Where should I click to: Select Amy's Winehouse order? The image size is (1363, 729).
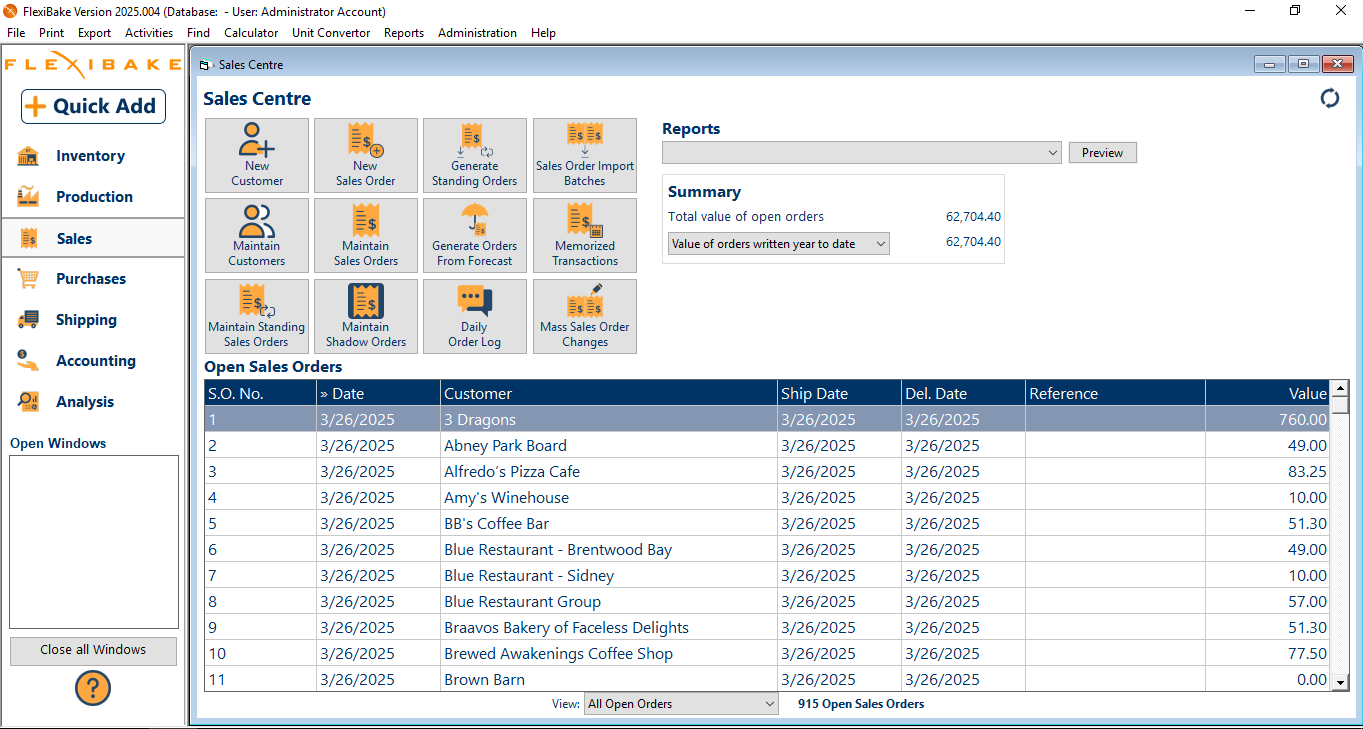tap(768, 497)
